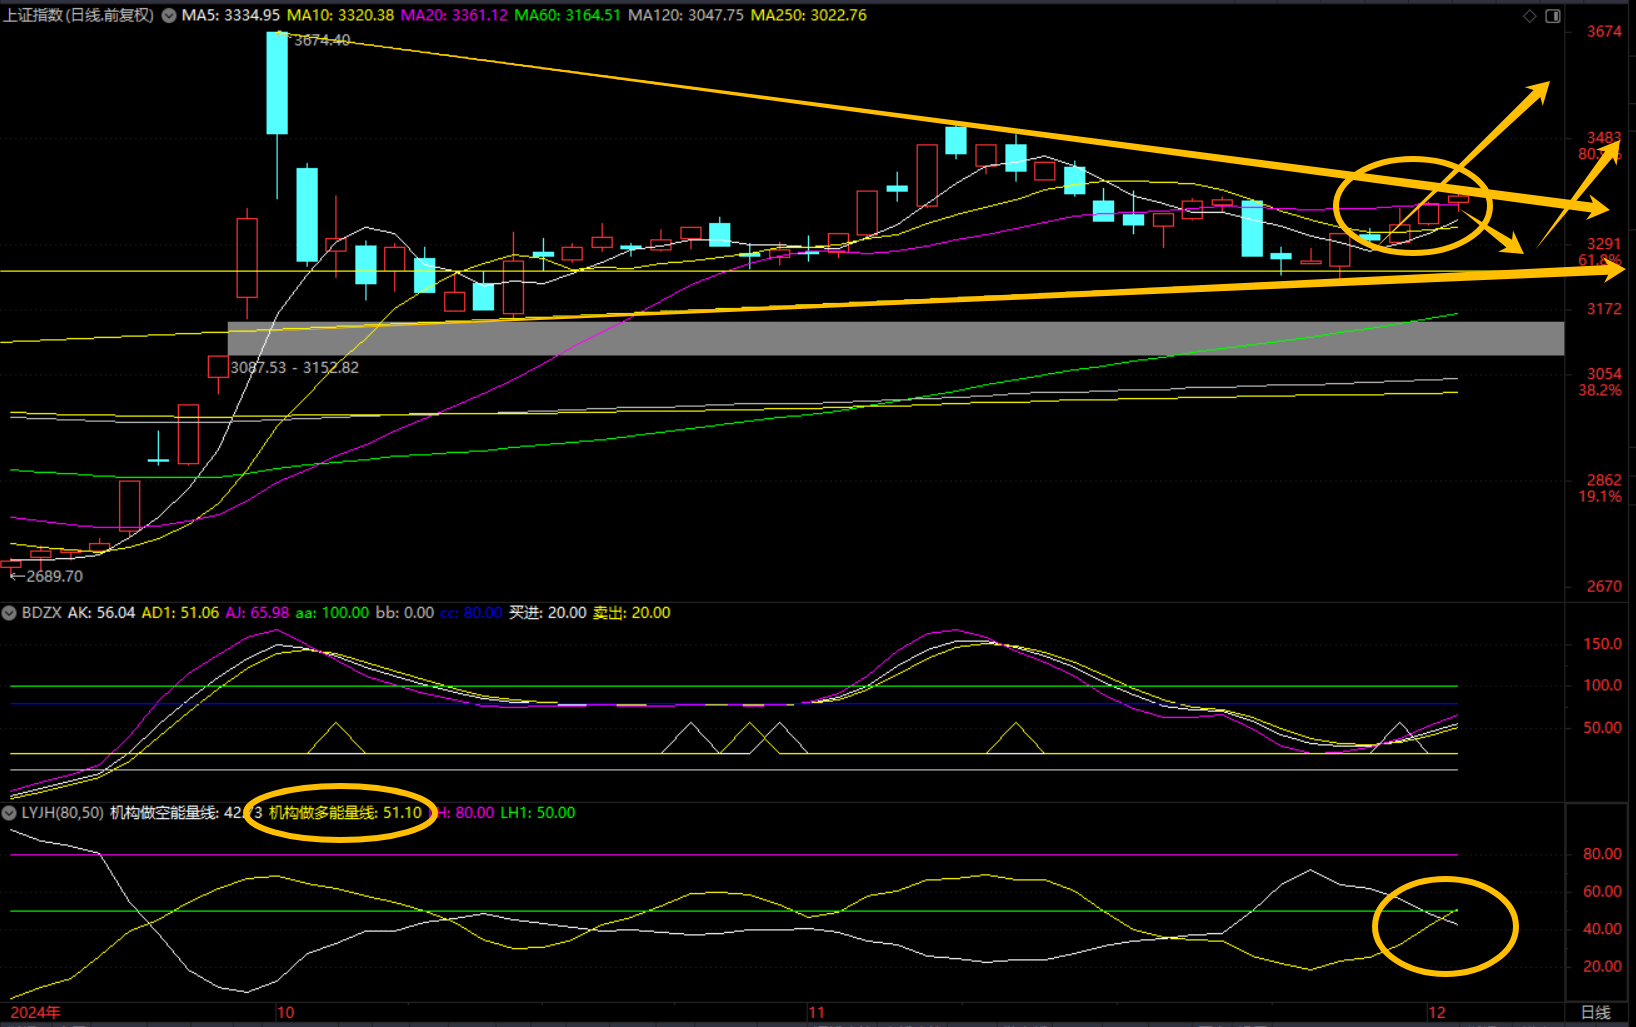Click the 2024年 label on time axis
The width and height of the screenshot is (1636, 1027).
35,1012
